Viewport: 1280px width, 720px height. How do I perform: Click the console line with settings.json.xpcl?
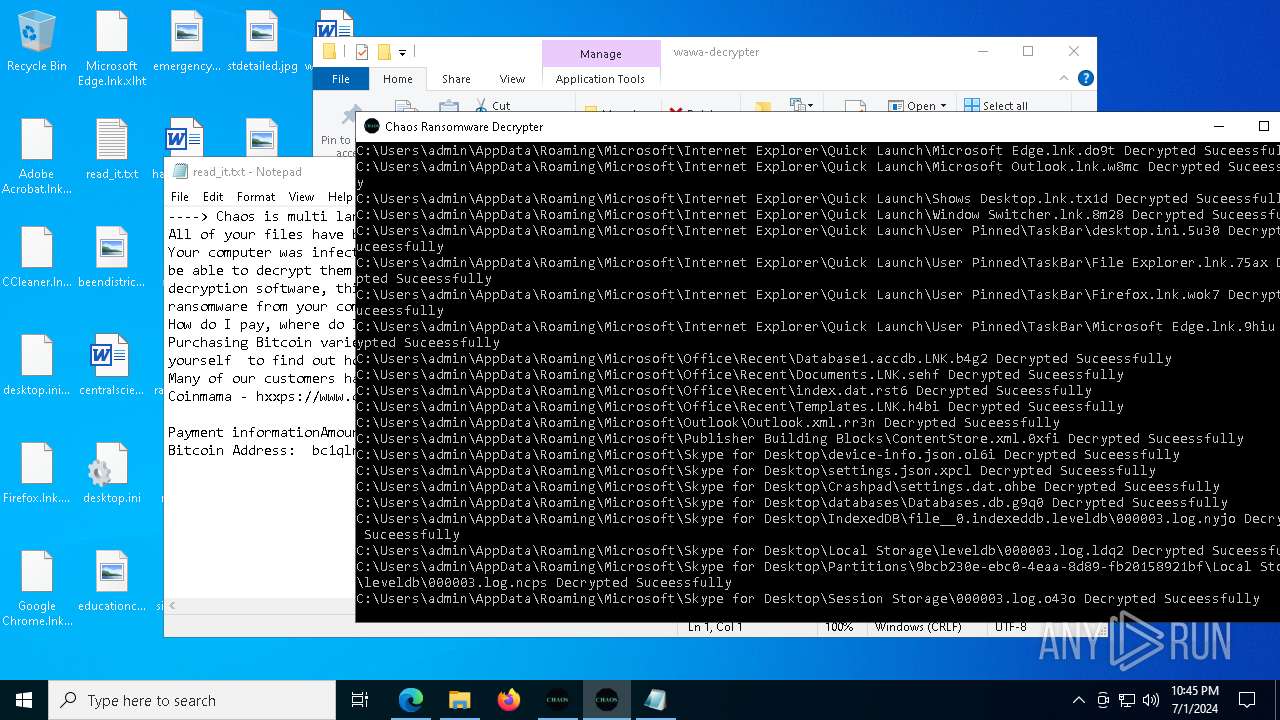(755, 470)
